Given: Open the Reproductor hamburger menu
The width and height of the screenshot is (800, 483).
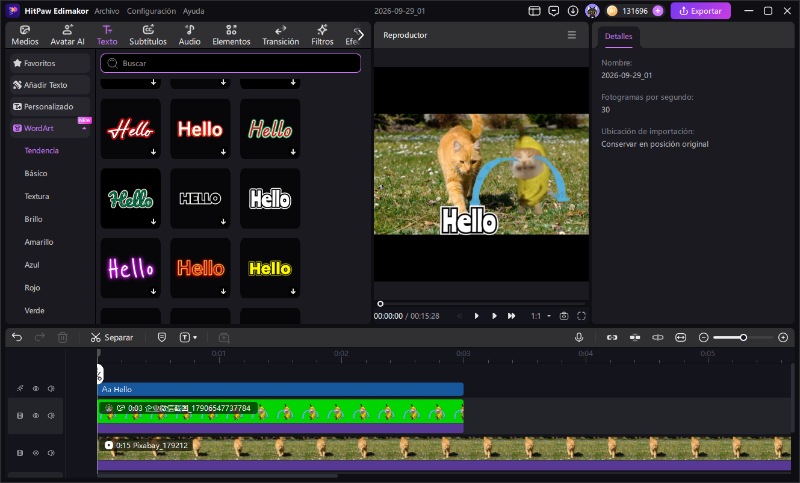Looking at the screenshot, I should coord(572,35).
